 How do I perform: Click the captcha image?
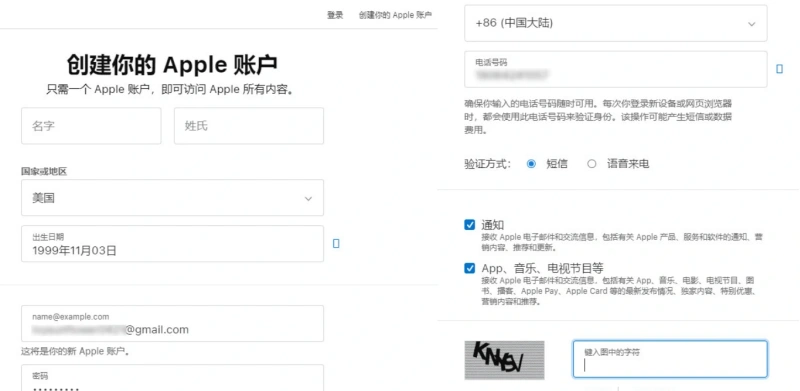[x=504, y=360]
